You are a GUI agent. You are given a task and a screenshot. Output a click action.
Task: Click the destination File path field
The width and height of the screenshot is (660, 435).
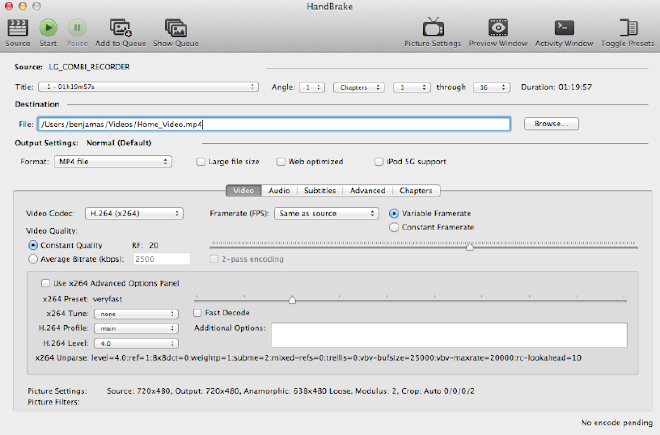tap(274, 124)
